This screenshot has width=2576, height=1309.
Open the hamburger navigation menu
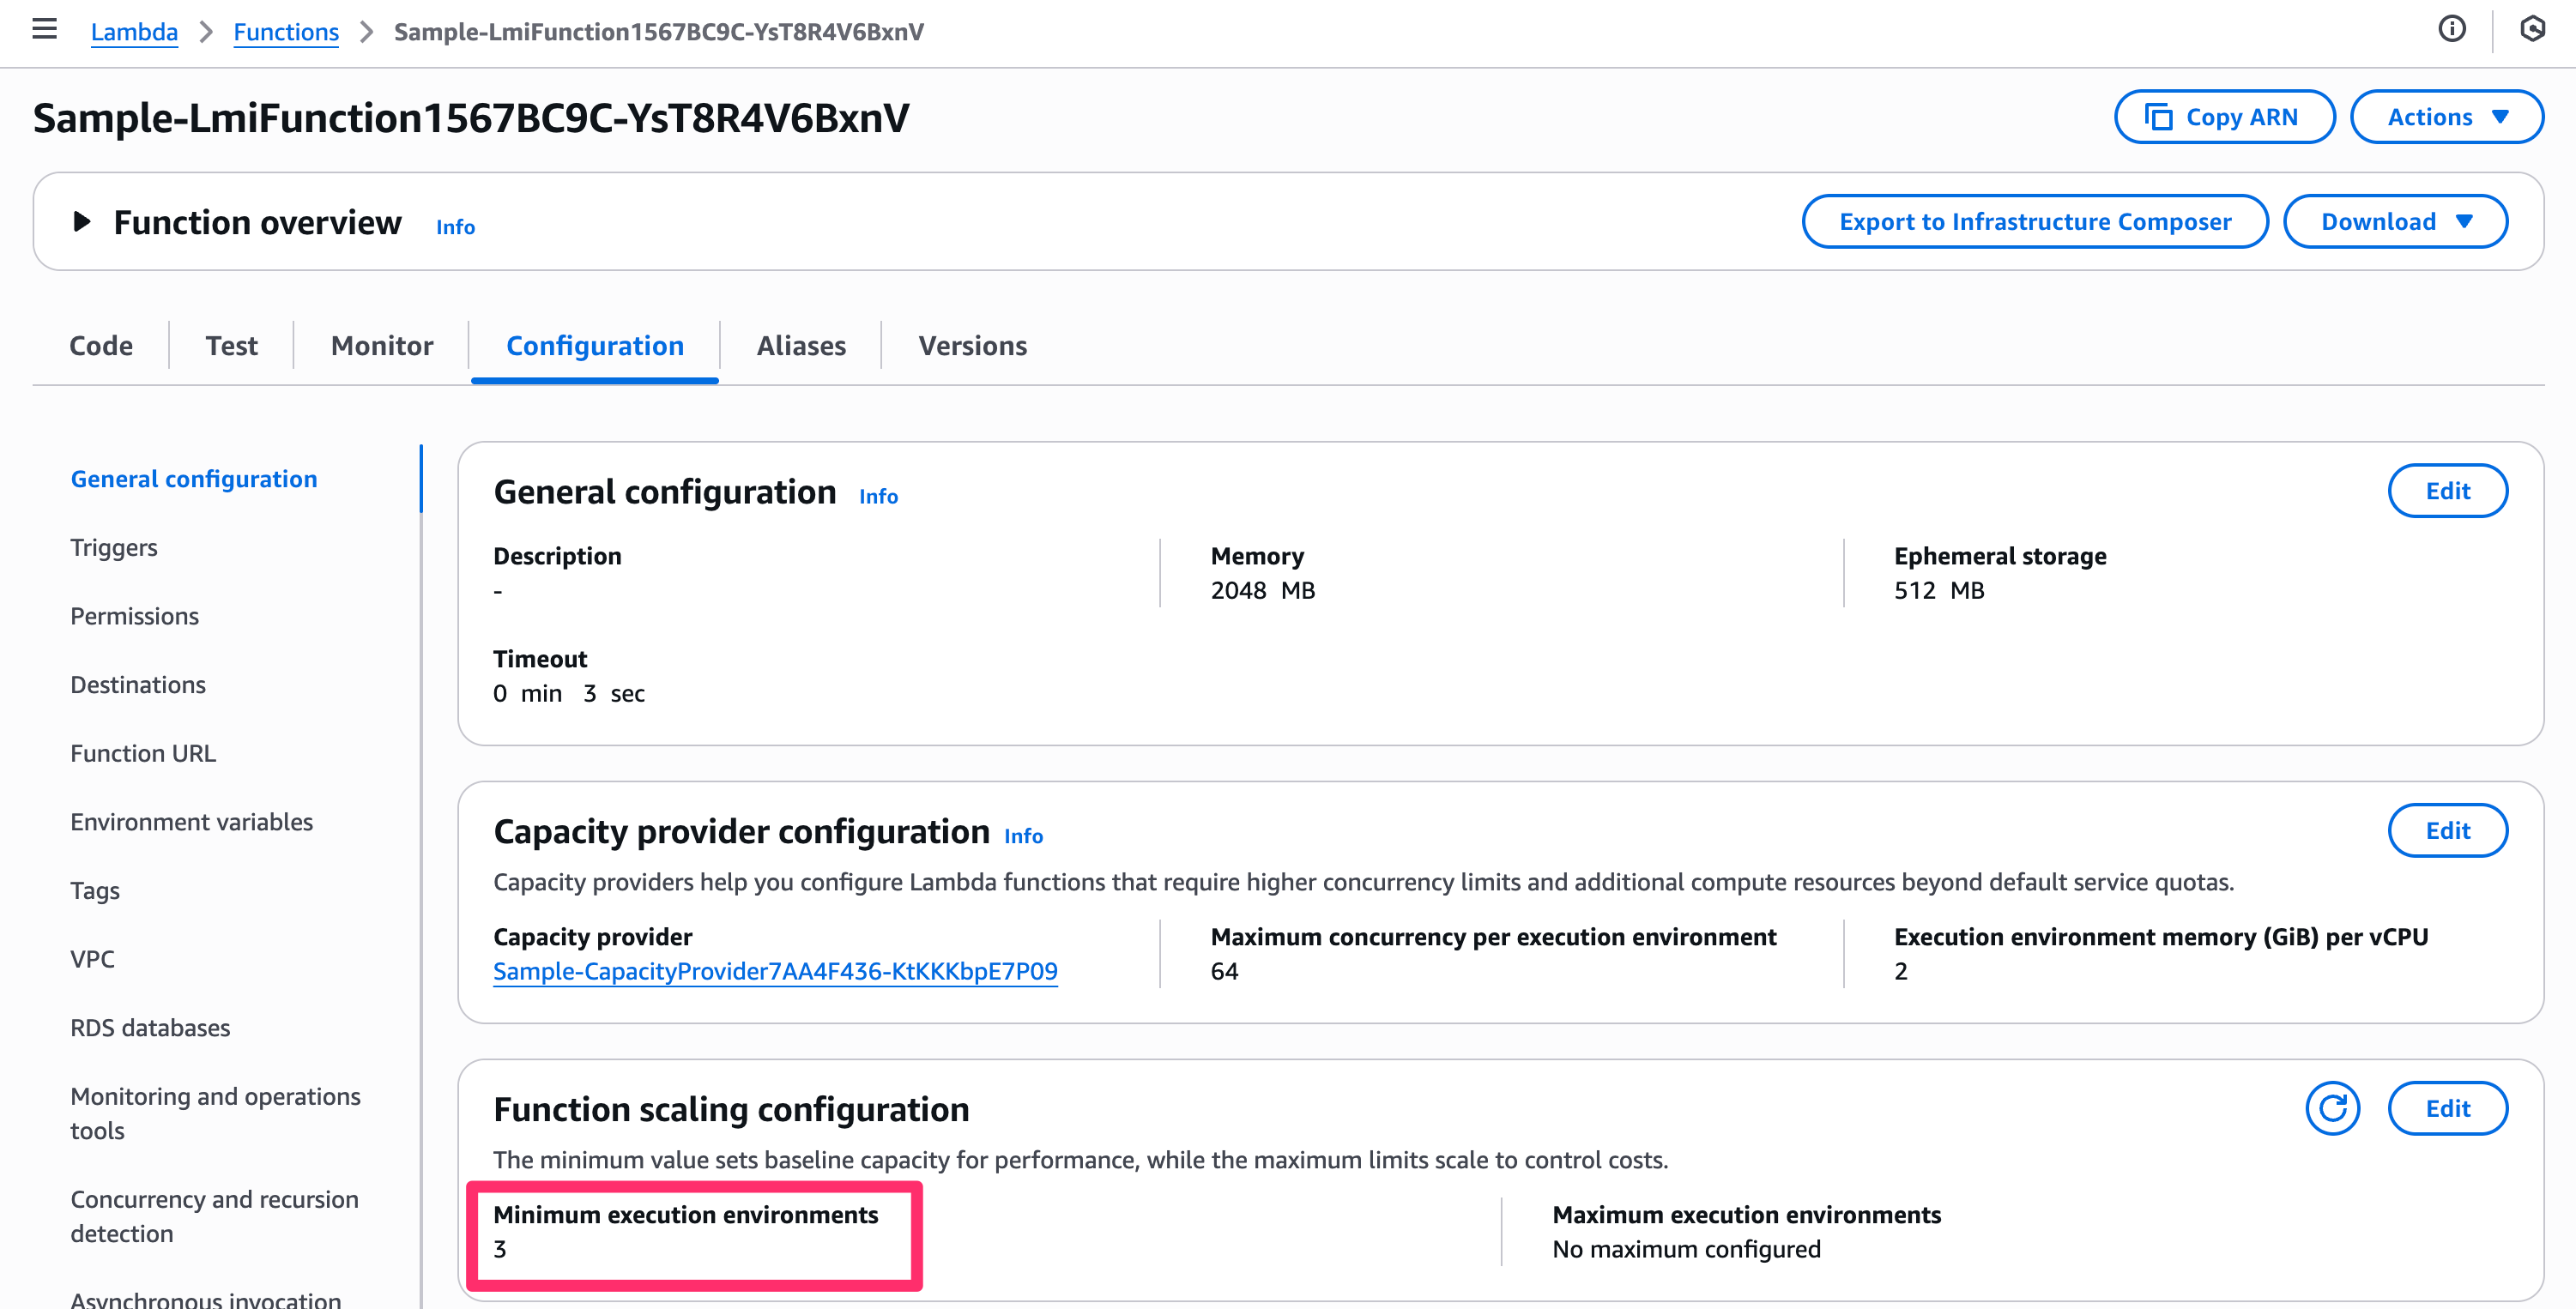[x=44, y=29]
